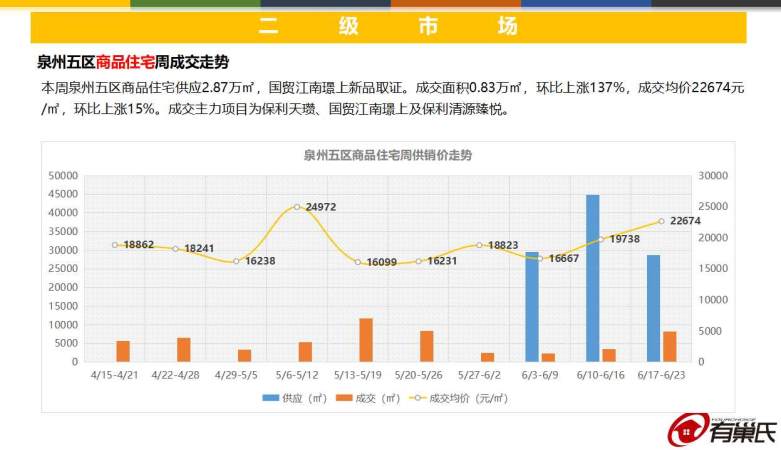The width and height of the screenshot is (781, 450).
Task: Select the 5/6-5/12 week axis label
Action: click(x=297, y=375)
